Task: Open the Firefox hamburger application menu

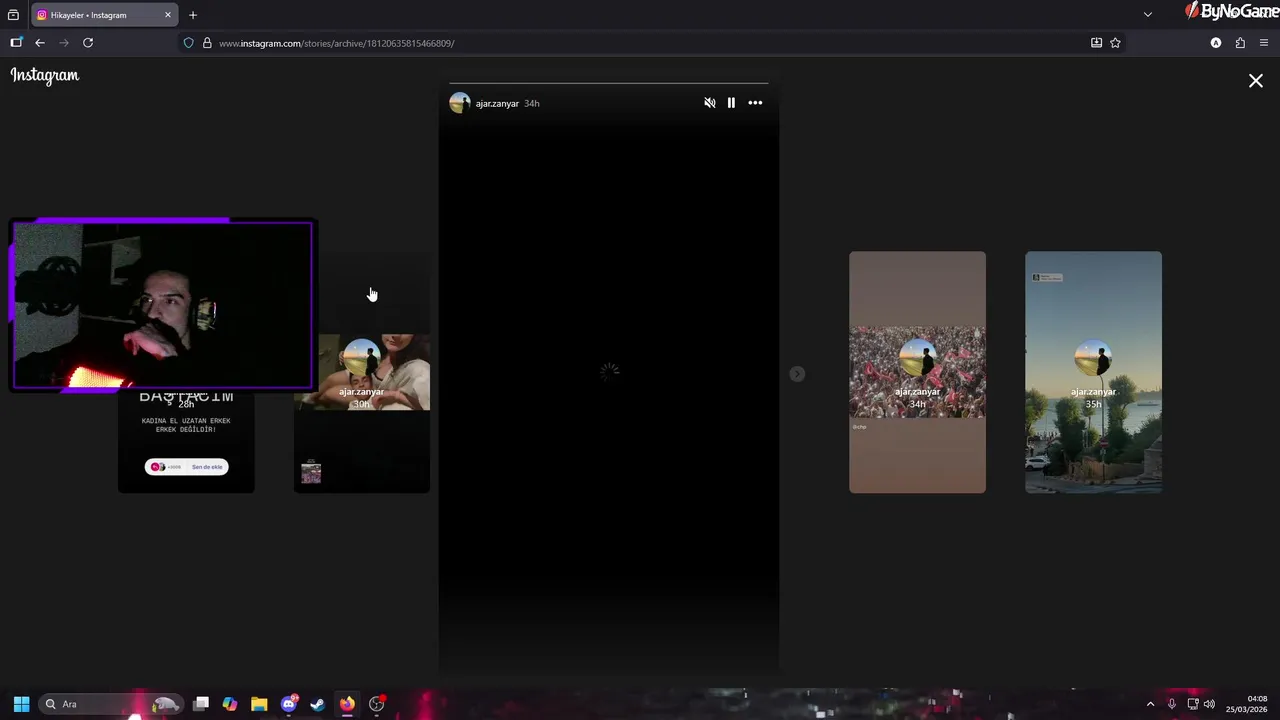Action: click(1264, 43)
